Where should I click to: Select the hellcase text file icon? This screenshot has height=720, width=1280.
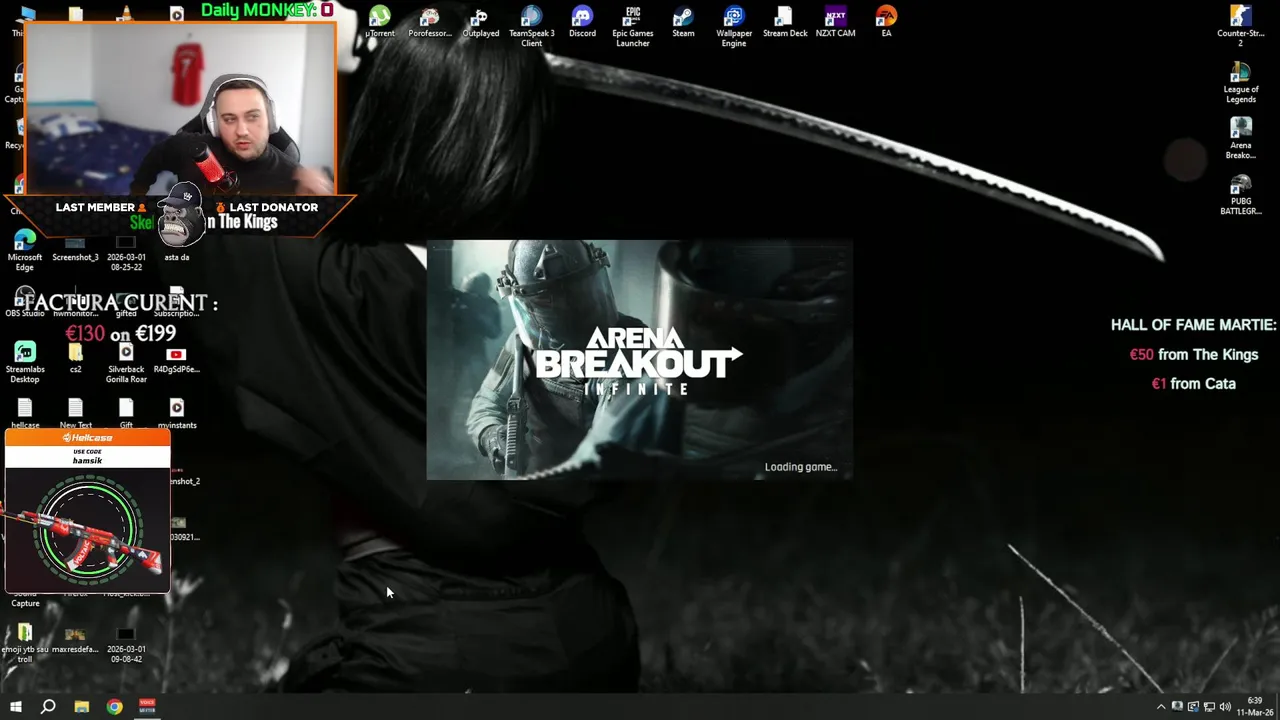coord(25,414)
